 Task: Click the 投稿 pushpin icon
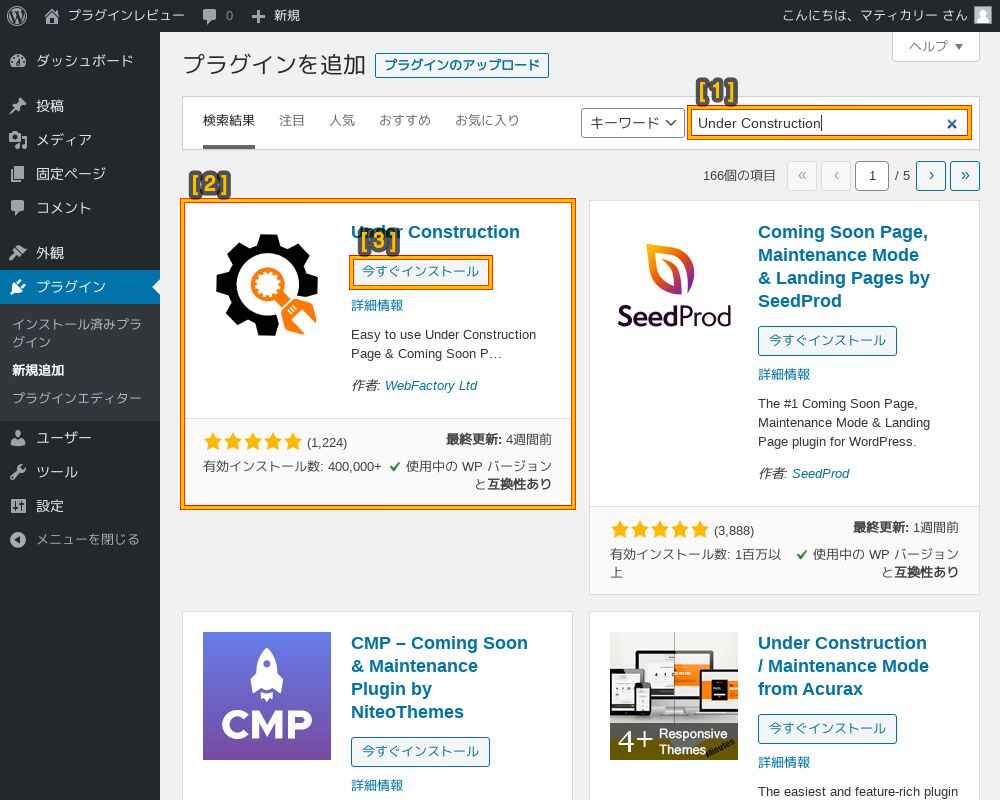[x=18, y=106]
